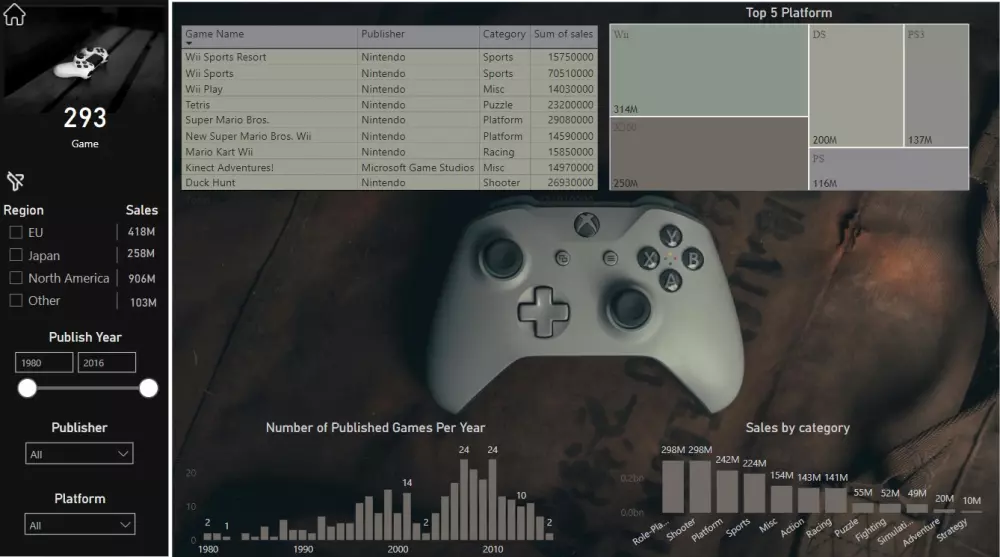The width and height of the screenshot is (1000, 557).
Task: Click the Racing 141M sales bar
Action: click(x=836, y=500)
